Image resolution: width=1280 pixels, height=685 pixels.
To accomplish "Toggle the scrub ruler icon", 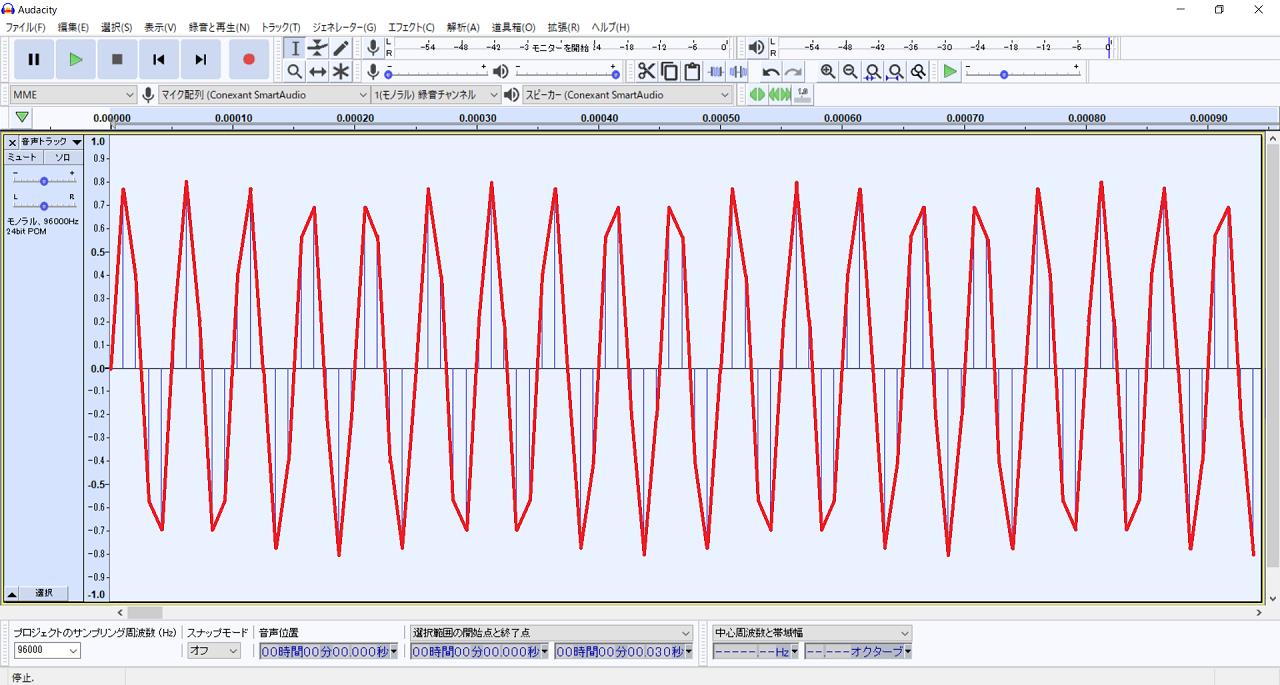I will click(802, 94).
